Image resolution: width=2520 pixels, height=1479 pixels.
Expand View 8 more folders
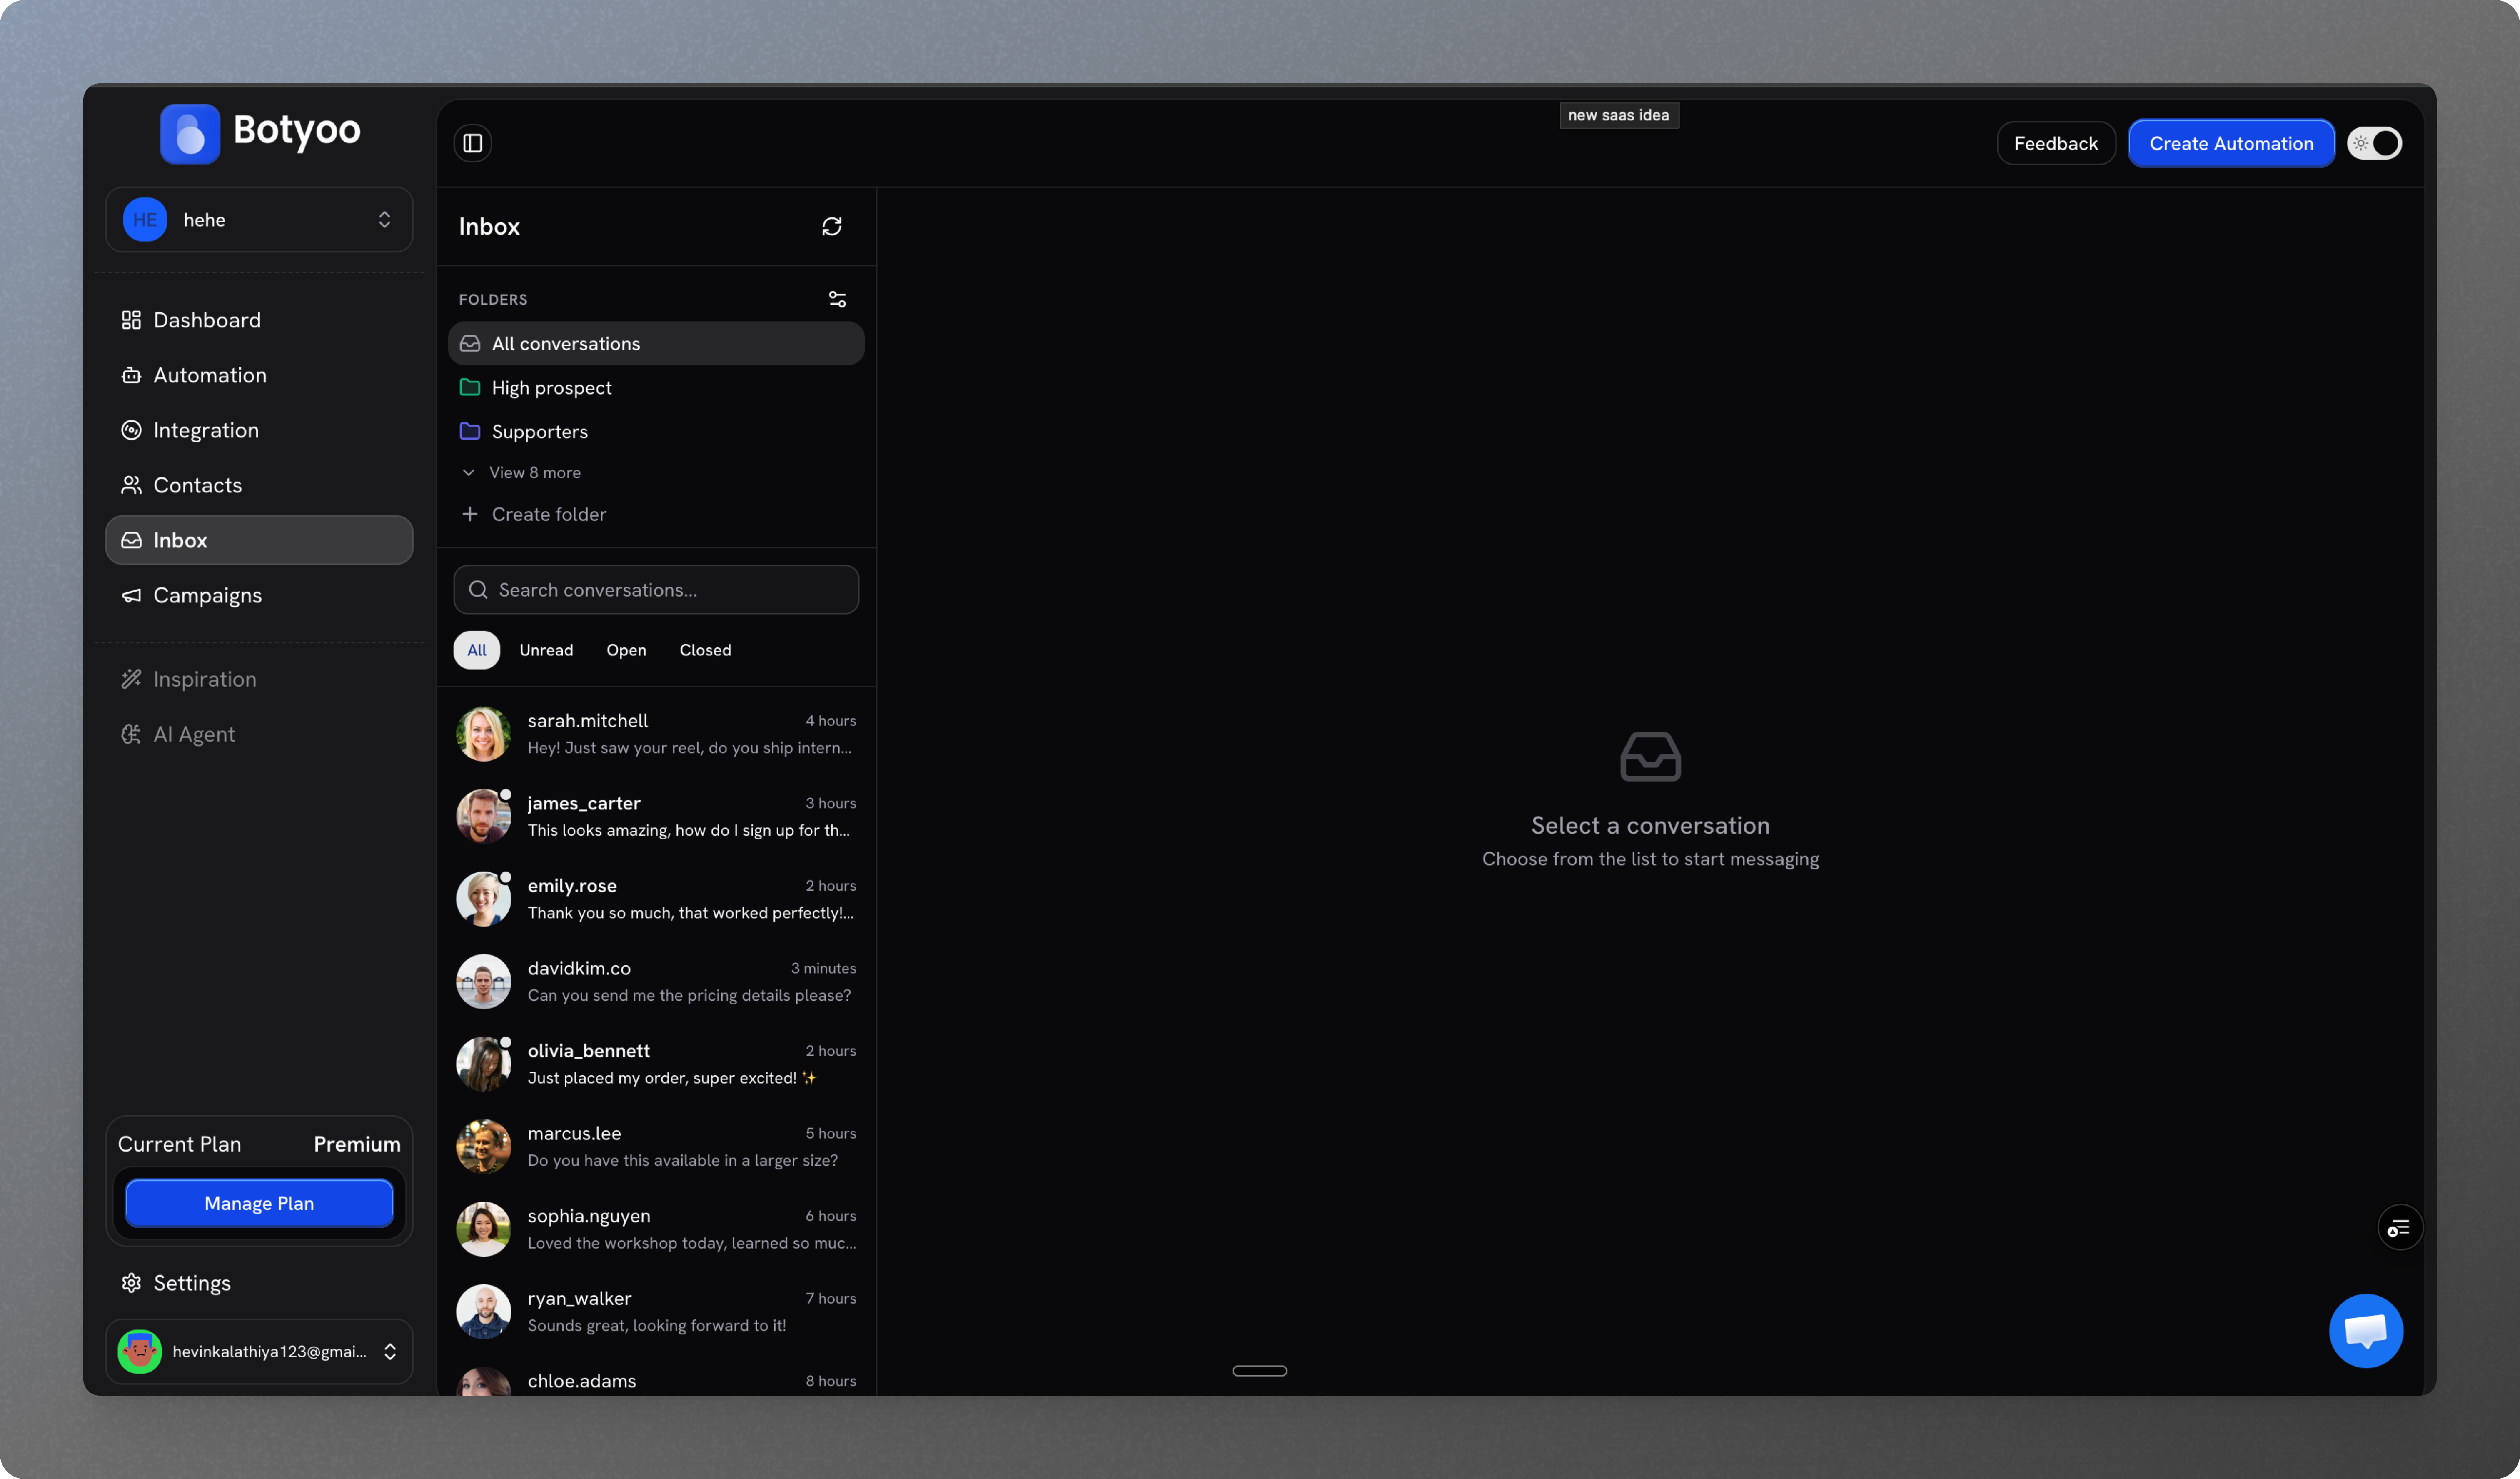coord(522,472)
